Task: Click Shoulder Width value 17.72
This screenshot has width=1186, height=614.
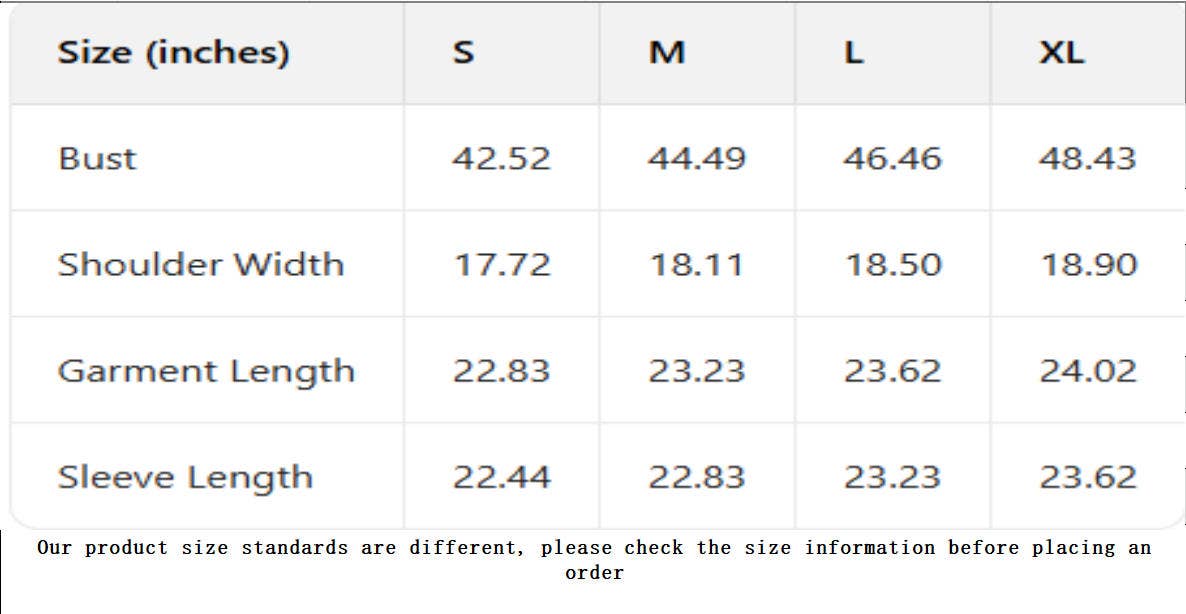Action: click(502, 264)
